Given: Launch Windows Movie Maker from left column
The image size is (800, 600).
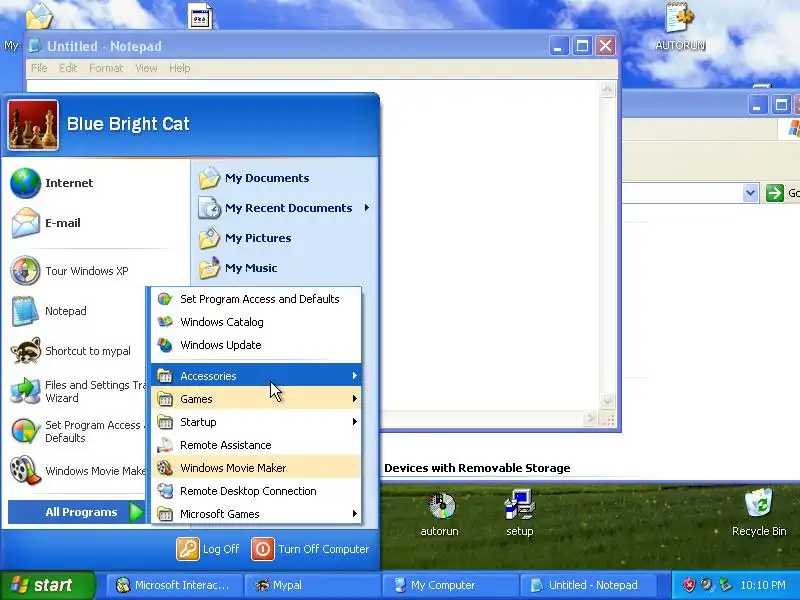Looking at the screenshot, I should click(77, 470).
